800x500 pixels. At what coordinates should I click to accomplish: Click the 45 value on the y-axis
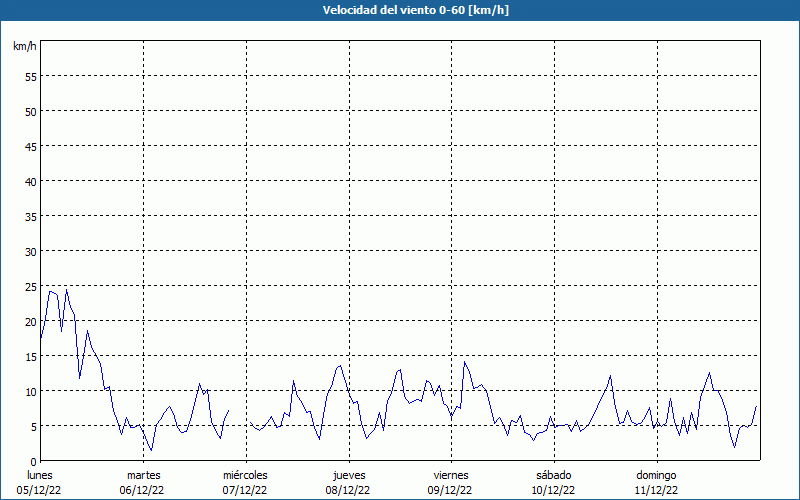pyautogui.click(x=31, y=146)
